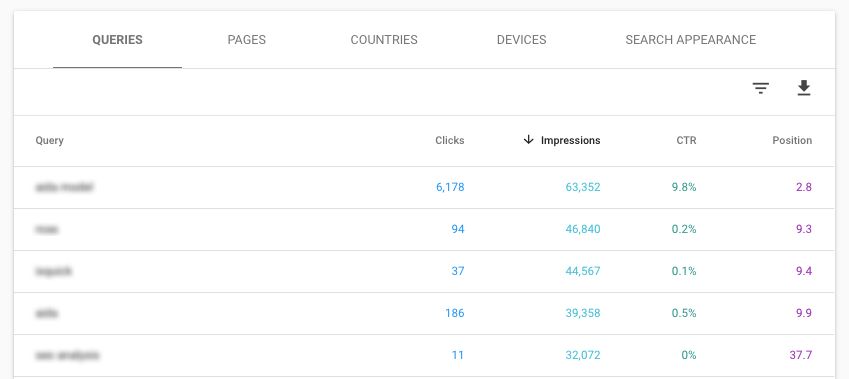
Task: Open the row with 44,567 impressions
Action: pyautogui.click(x=424, y=271)
